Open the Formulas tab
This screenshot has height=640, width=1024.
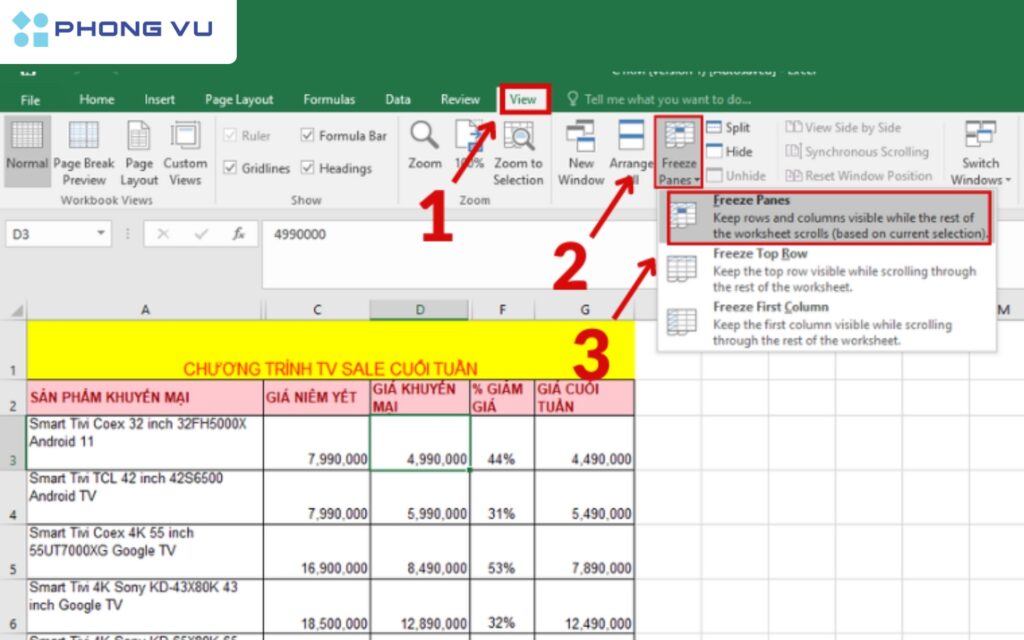(329, 99)
